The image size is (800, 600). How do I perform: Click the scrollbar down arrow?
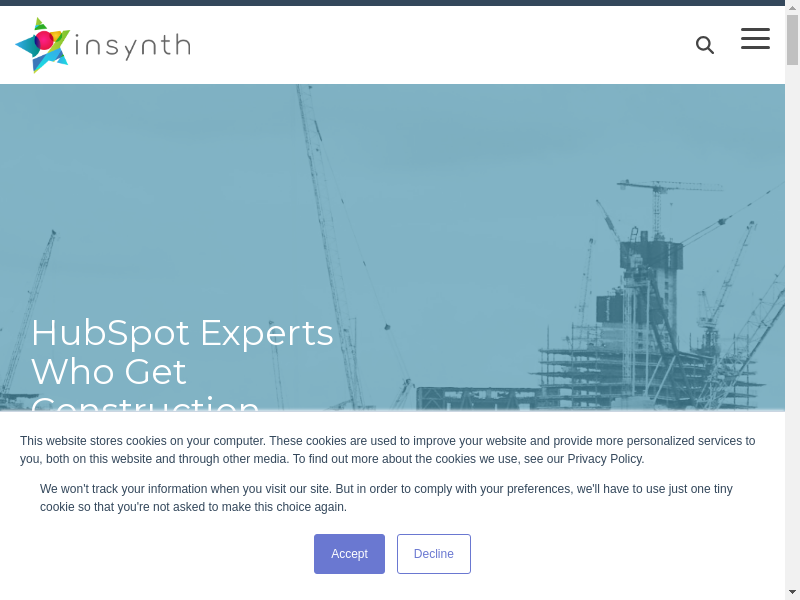pyautogui.click(x=792, y=592)
